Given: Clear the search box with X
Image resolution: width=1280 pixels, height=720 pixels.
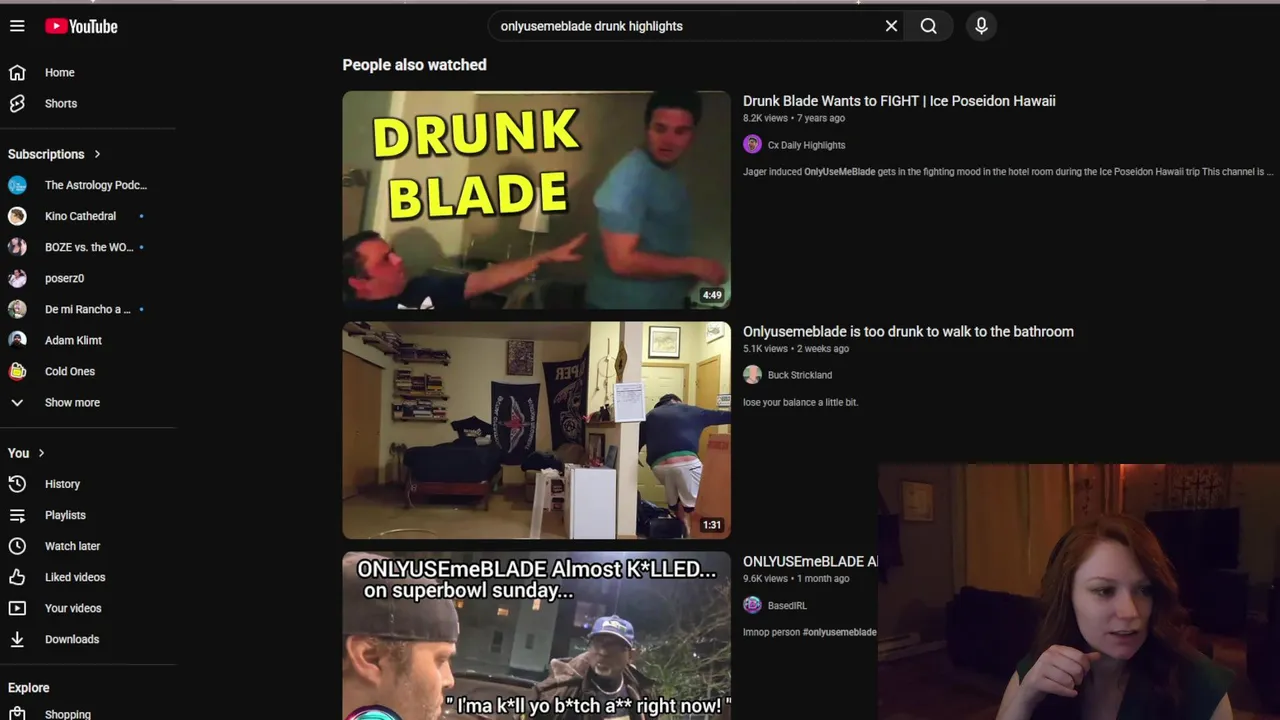Looking at the screenshot, I should tap(891, 26).
